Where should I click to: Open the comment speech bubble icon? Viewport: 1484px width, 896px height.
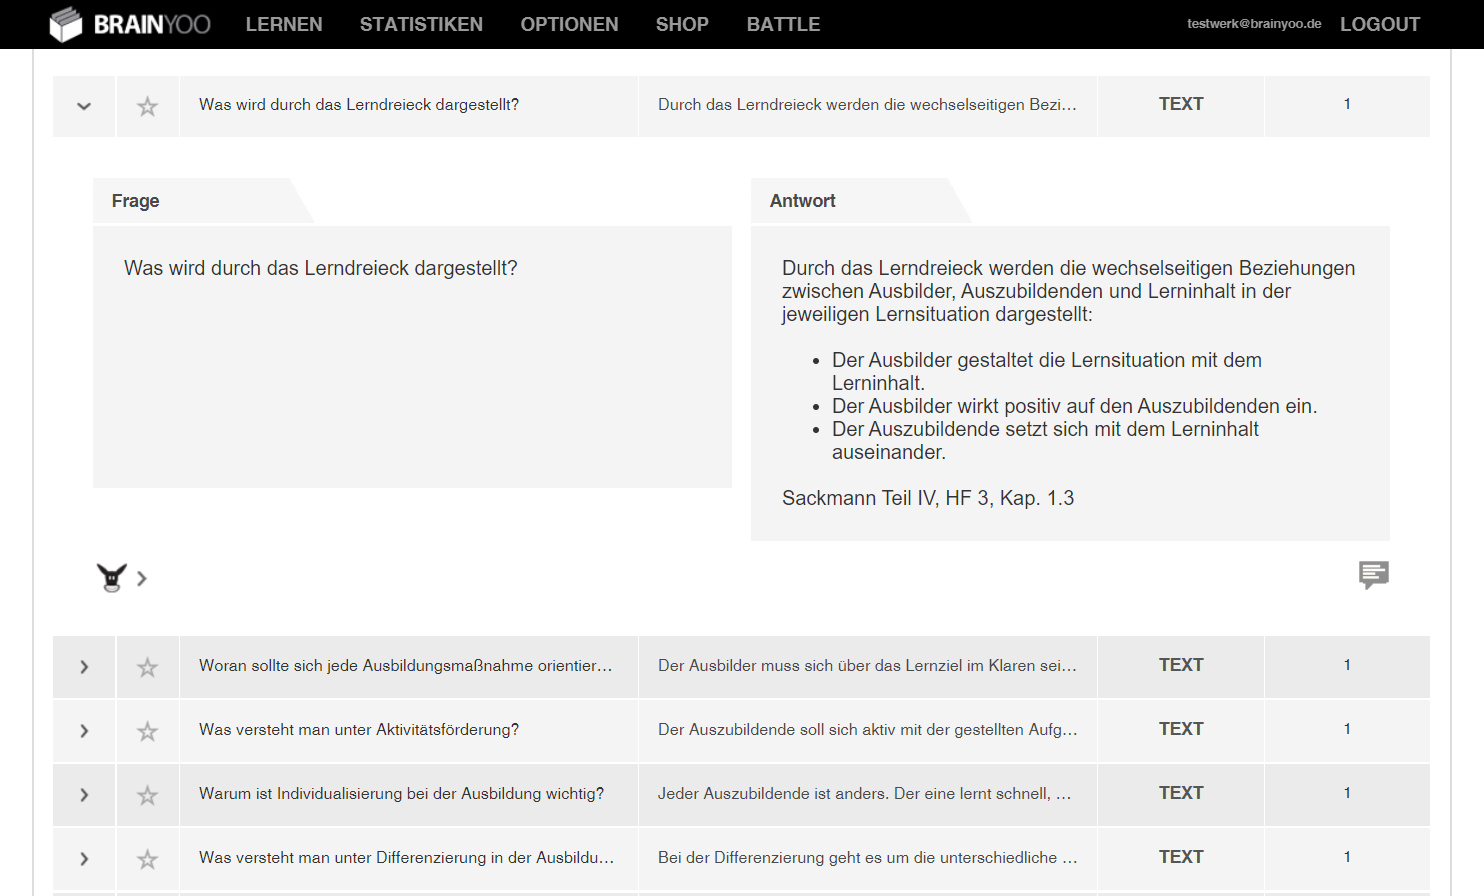click(x=1373, y=574)
